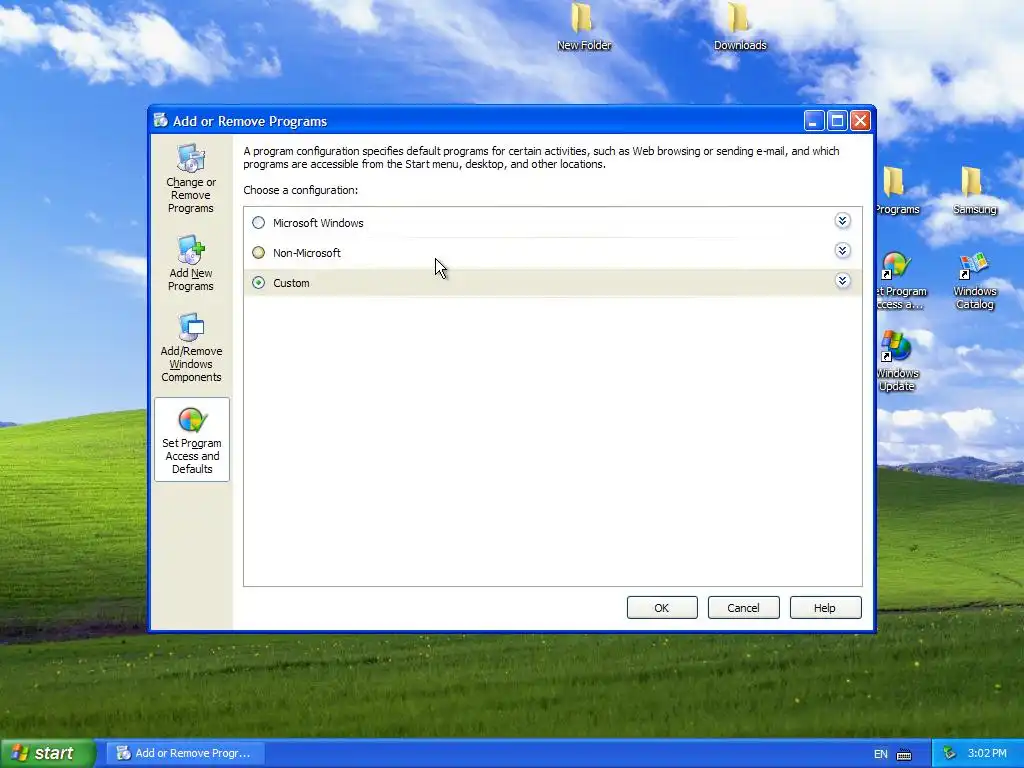Open the Samsung desktop folder

click(974, 190)
